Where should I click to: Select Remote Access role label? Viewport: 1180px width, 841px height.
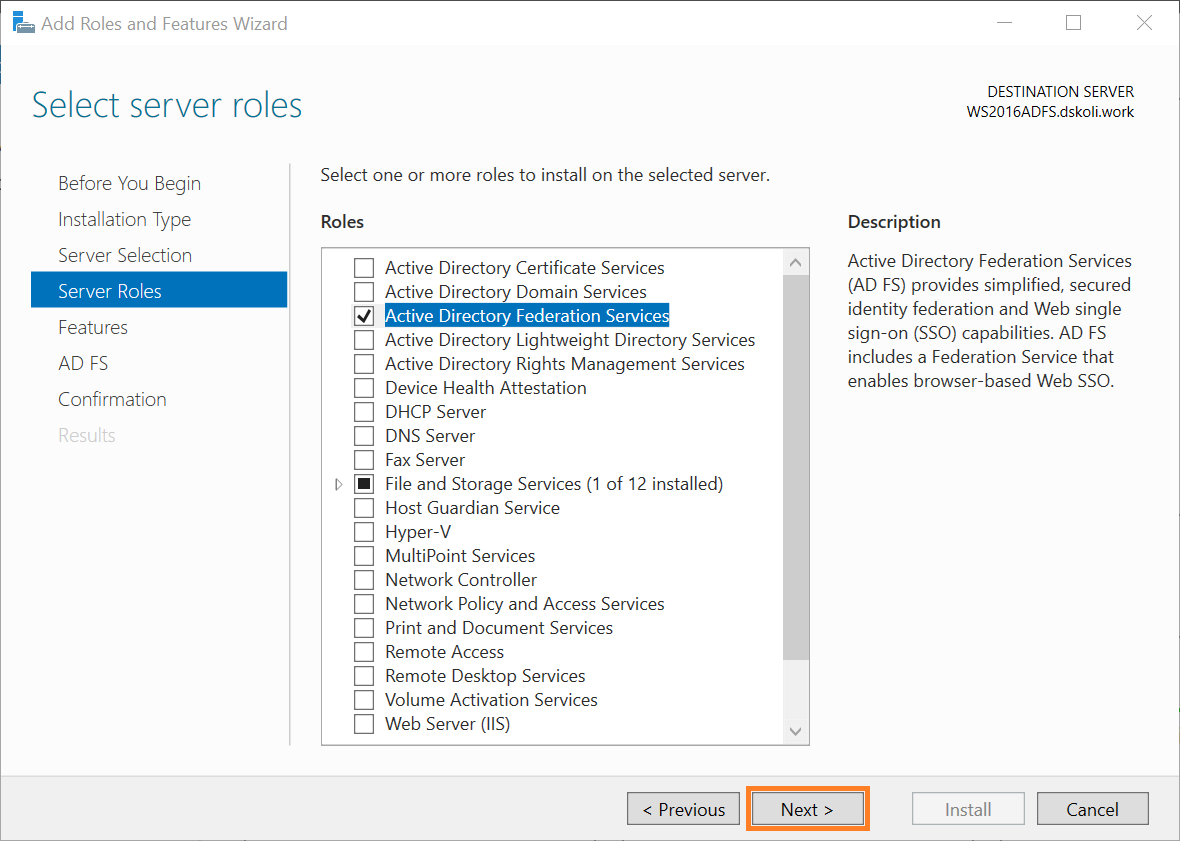tap(445, 652)
